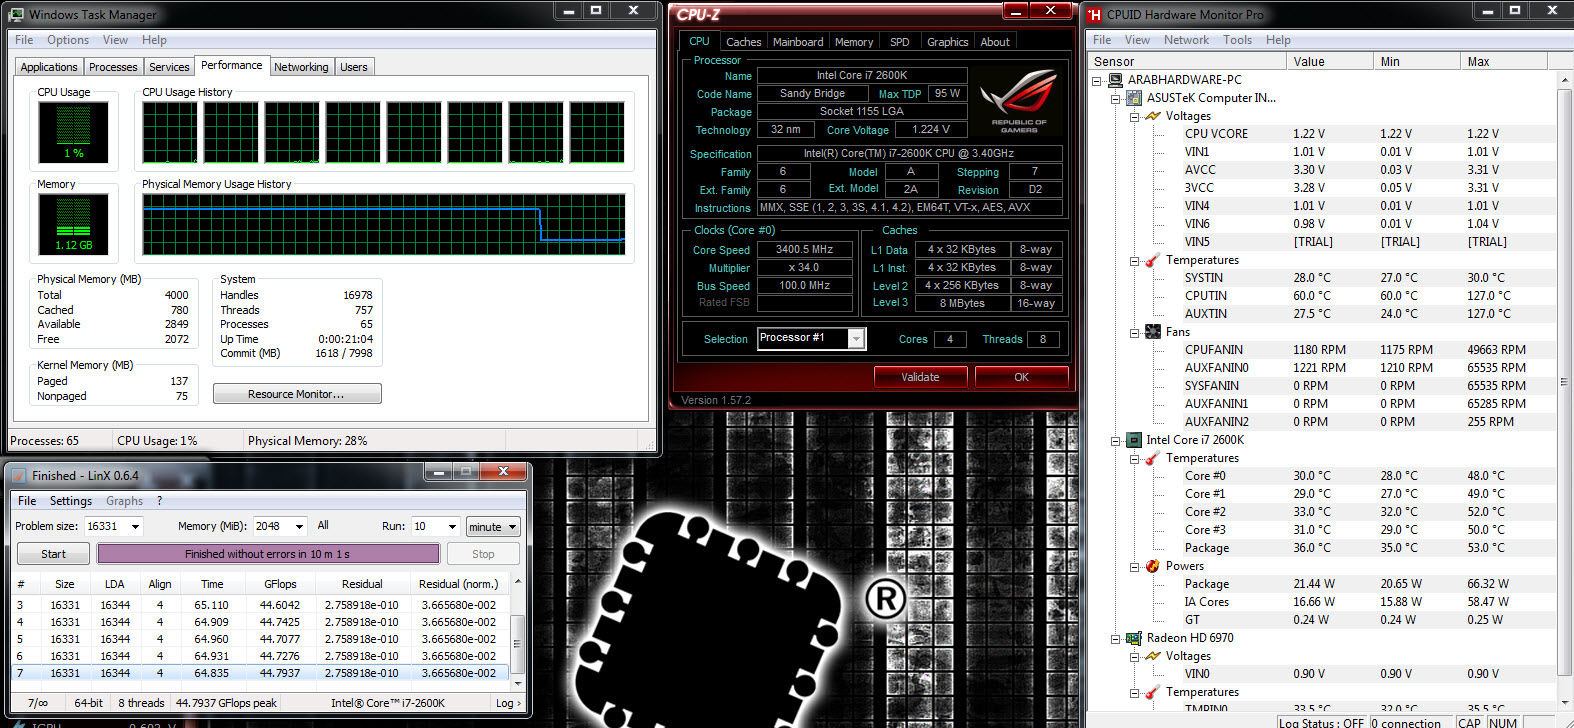Open the Network menu in HWMonitor

pos(1186,40)
